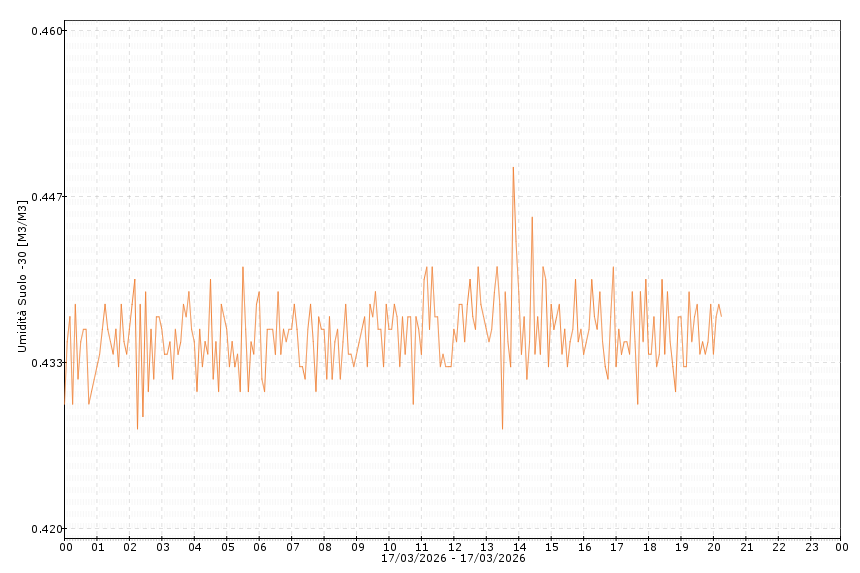Click the hour 12 x-axis tick label
The height and width of the screenshot is (573, 860).
(455, 547)
